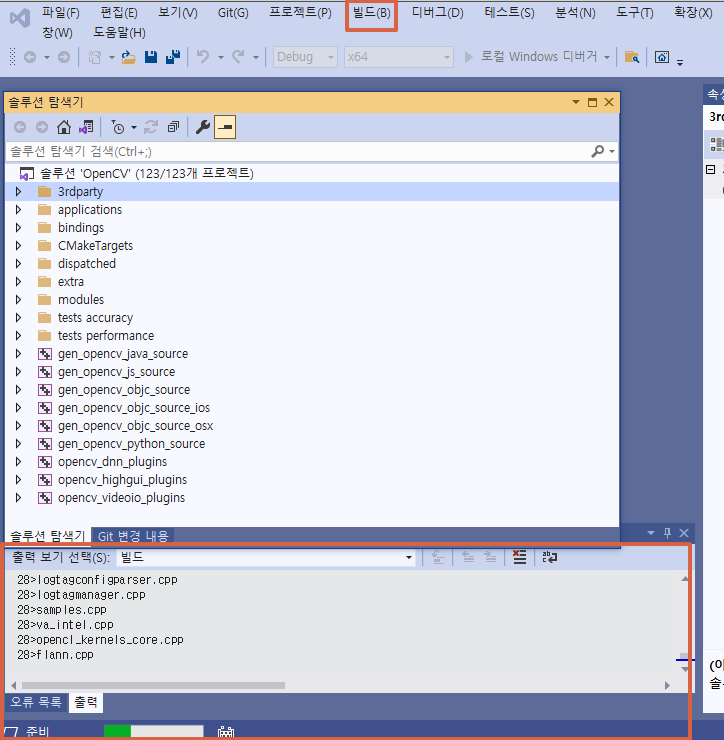This screenshot has width=724, height=740.
Task: Go to Solution Explorer home view
Action: 64,127
